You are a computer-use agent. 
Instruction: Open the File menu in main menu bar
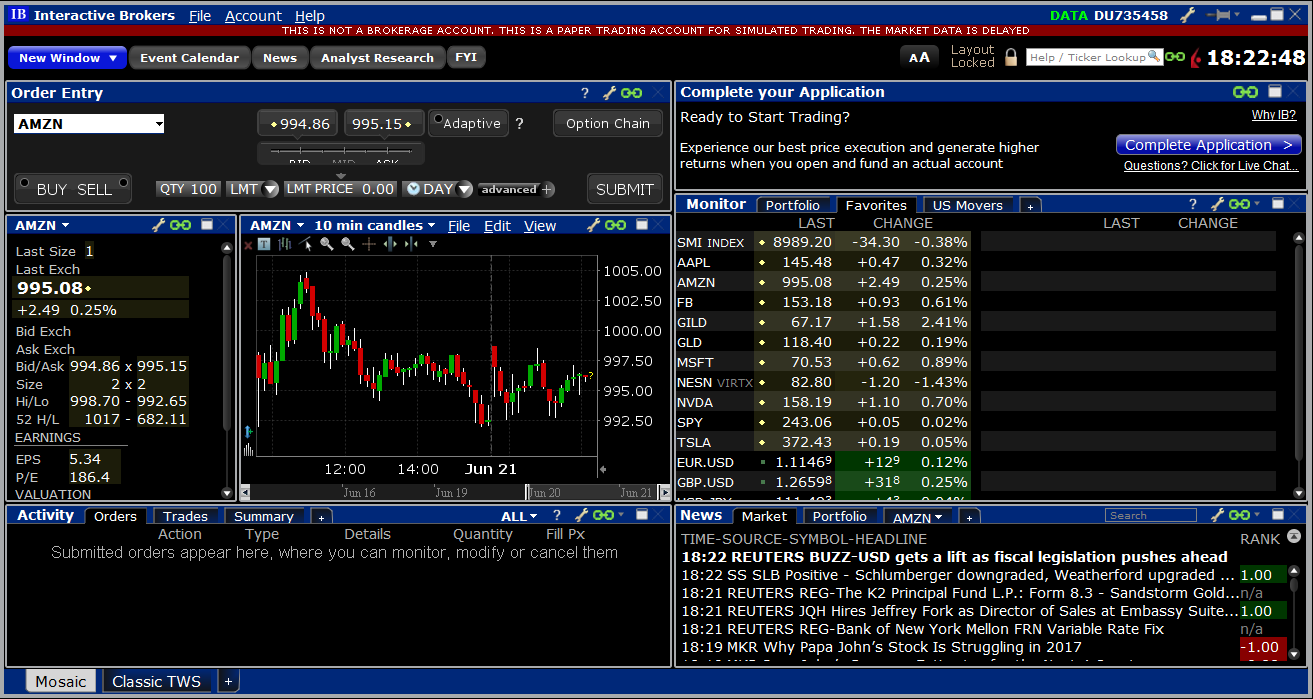point(200,16)
